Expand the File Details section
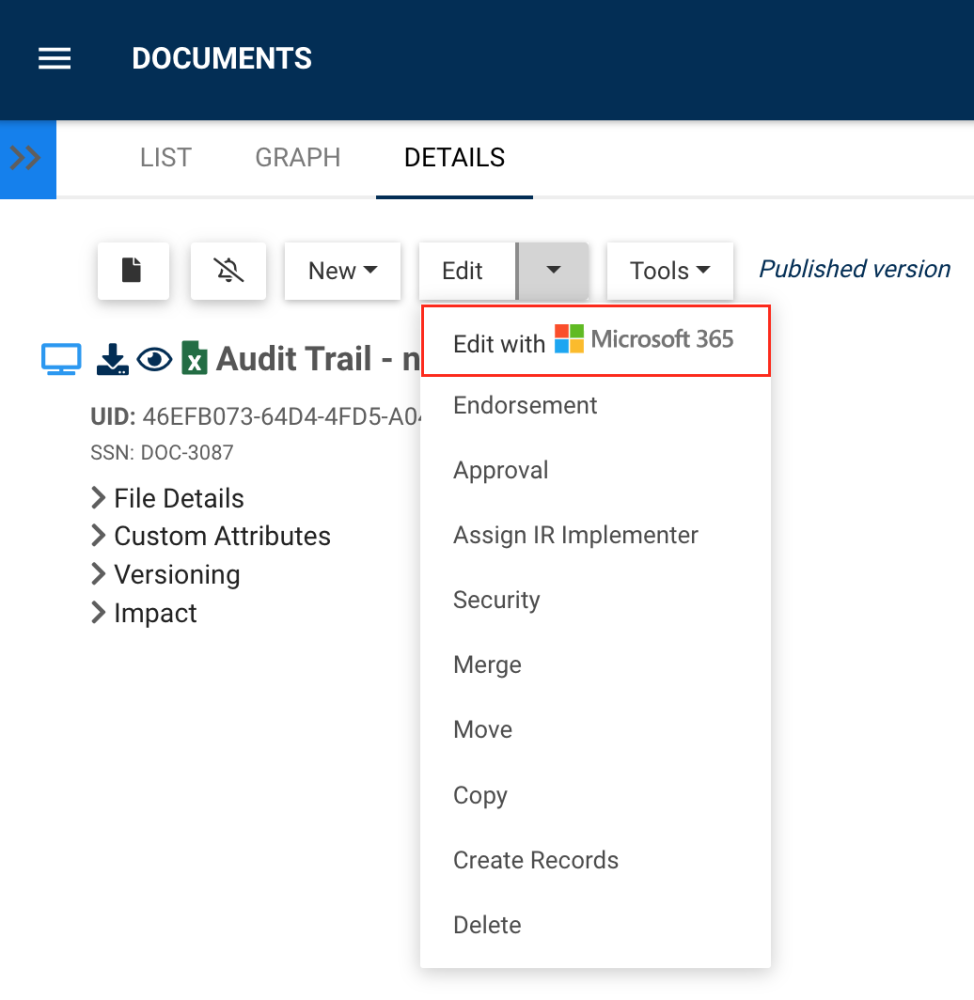This screenshot has height=1000, width=974. [x=179, y=498]
